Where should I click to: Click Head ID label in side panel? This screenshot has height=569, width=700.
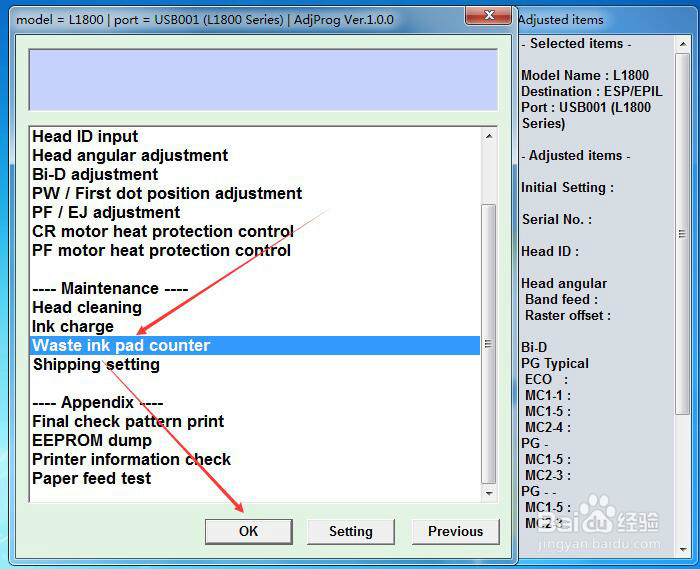(x=550, y=251)
